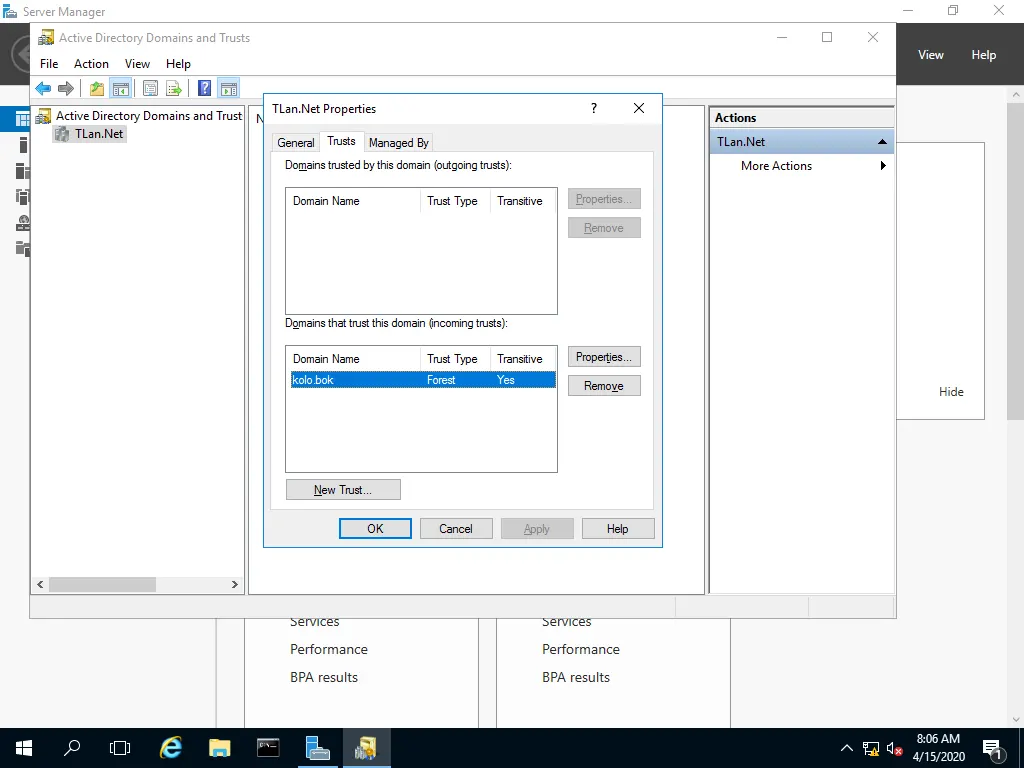Click outgoing trusts Trust Type column header
The image size is (1024, 768).
pos(455,200)
